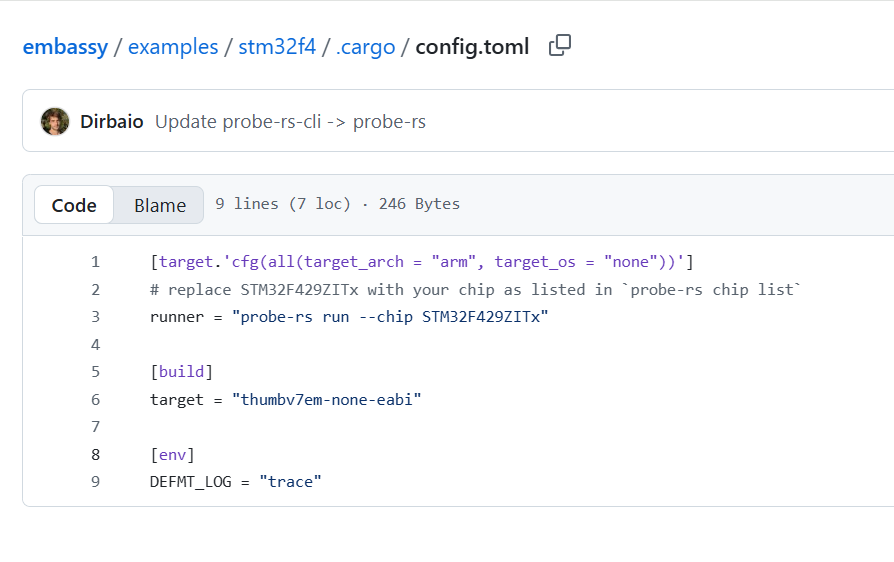The width and height of the screenshot is (894, 562).
Task: Select line number 9 in the gutter
Action: [95, 481]
